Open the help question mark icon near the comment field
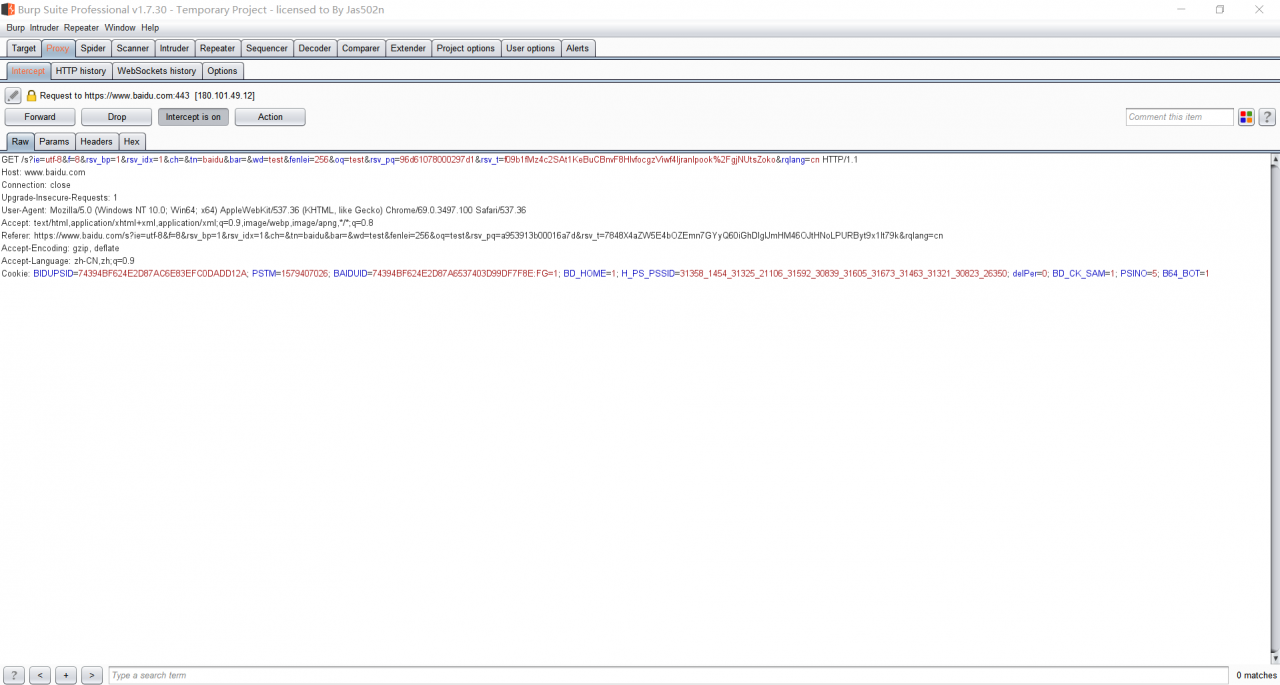The height and width of the screenshot is (685, 1280). coord(1267,117)
